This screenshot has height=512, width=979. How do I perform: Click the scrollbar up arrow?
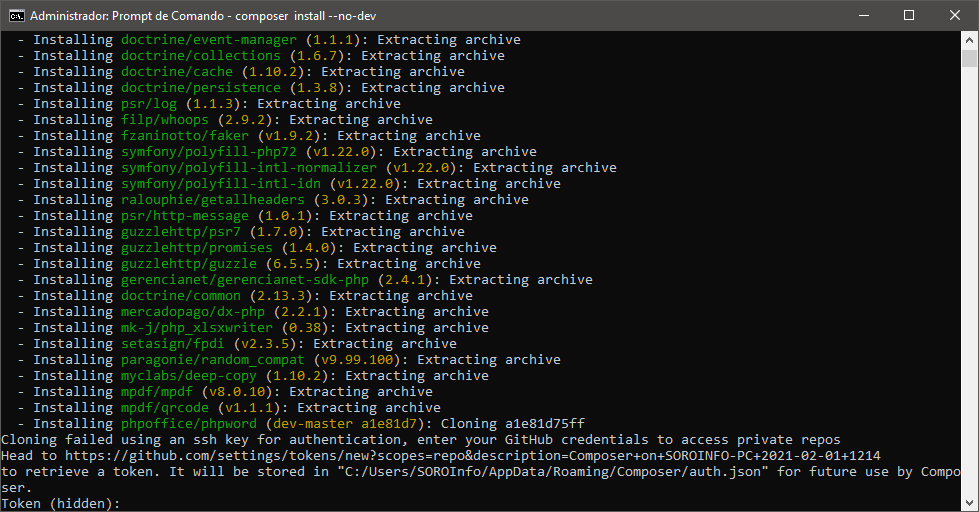[969, 41]
